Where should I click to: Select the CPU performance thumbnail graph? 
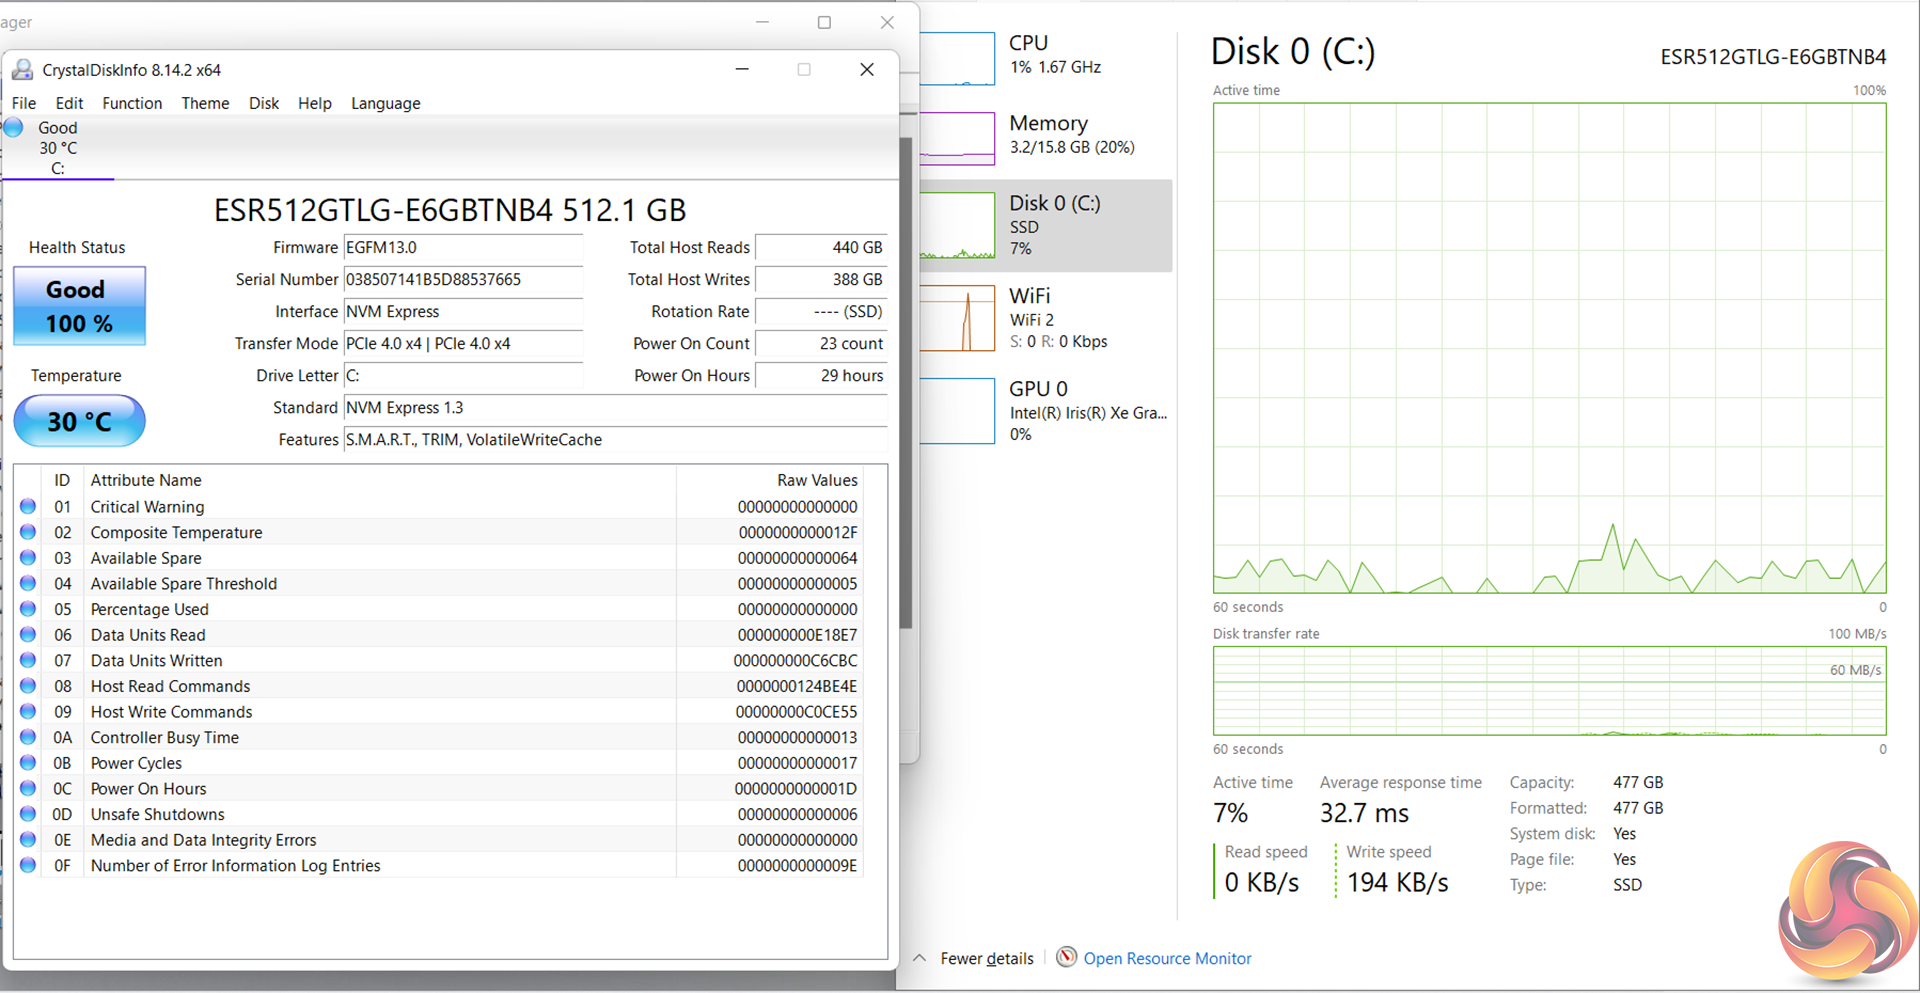click(x=958, y=58)
